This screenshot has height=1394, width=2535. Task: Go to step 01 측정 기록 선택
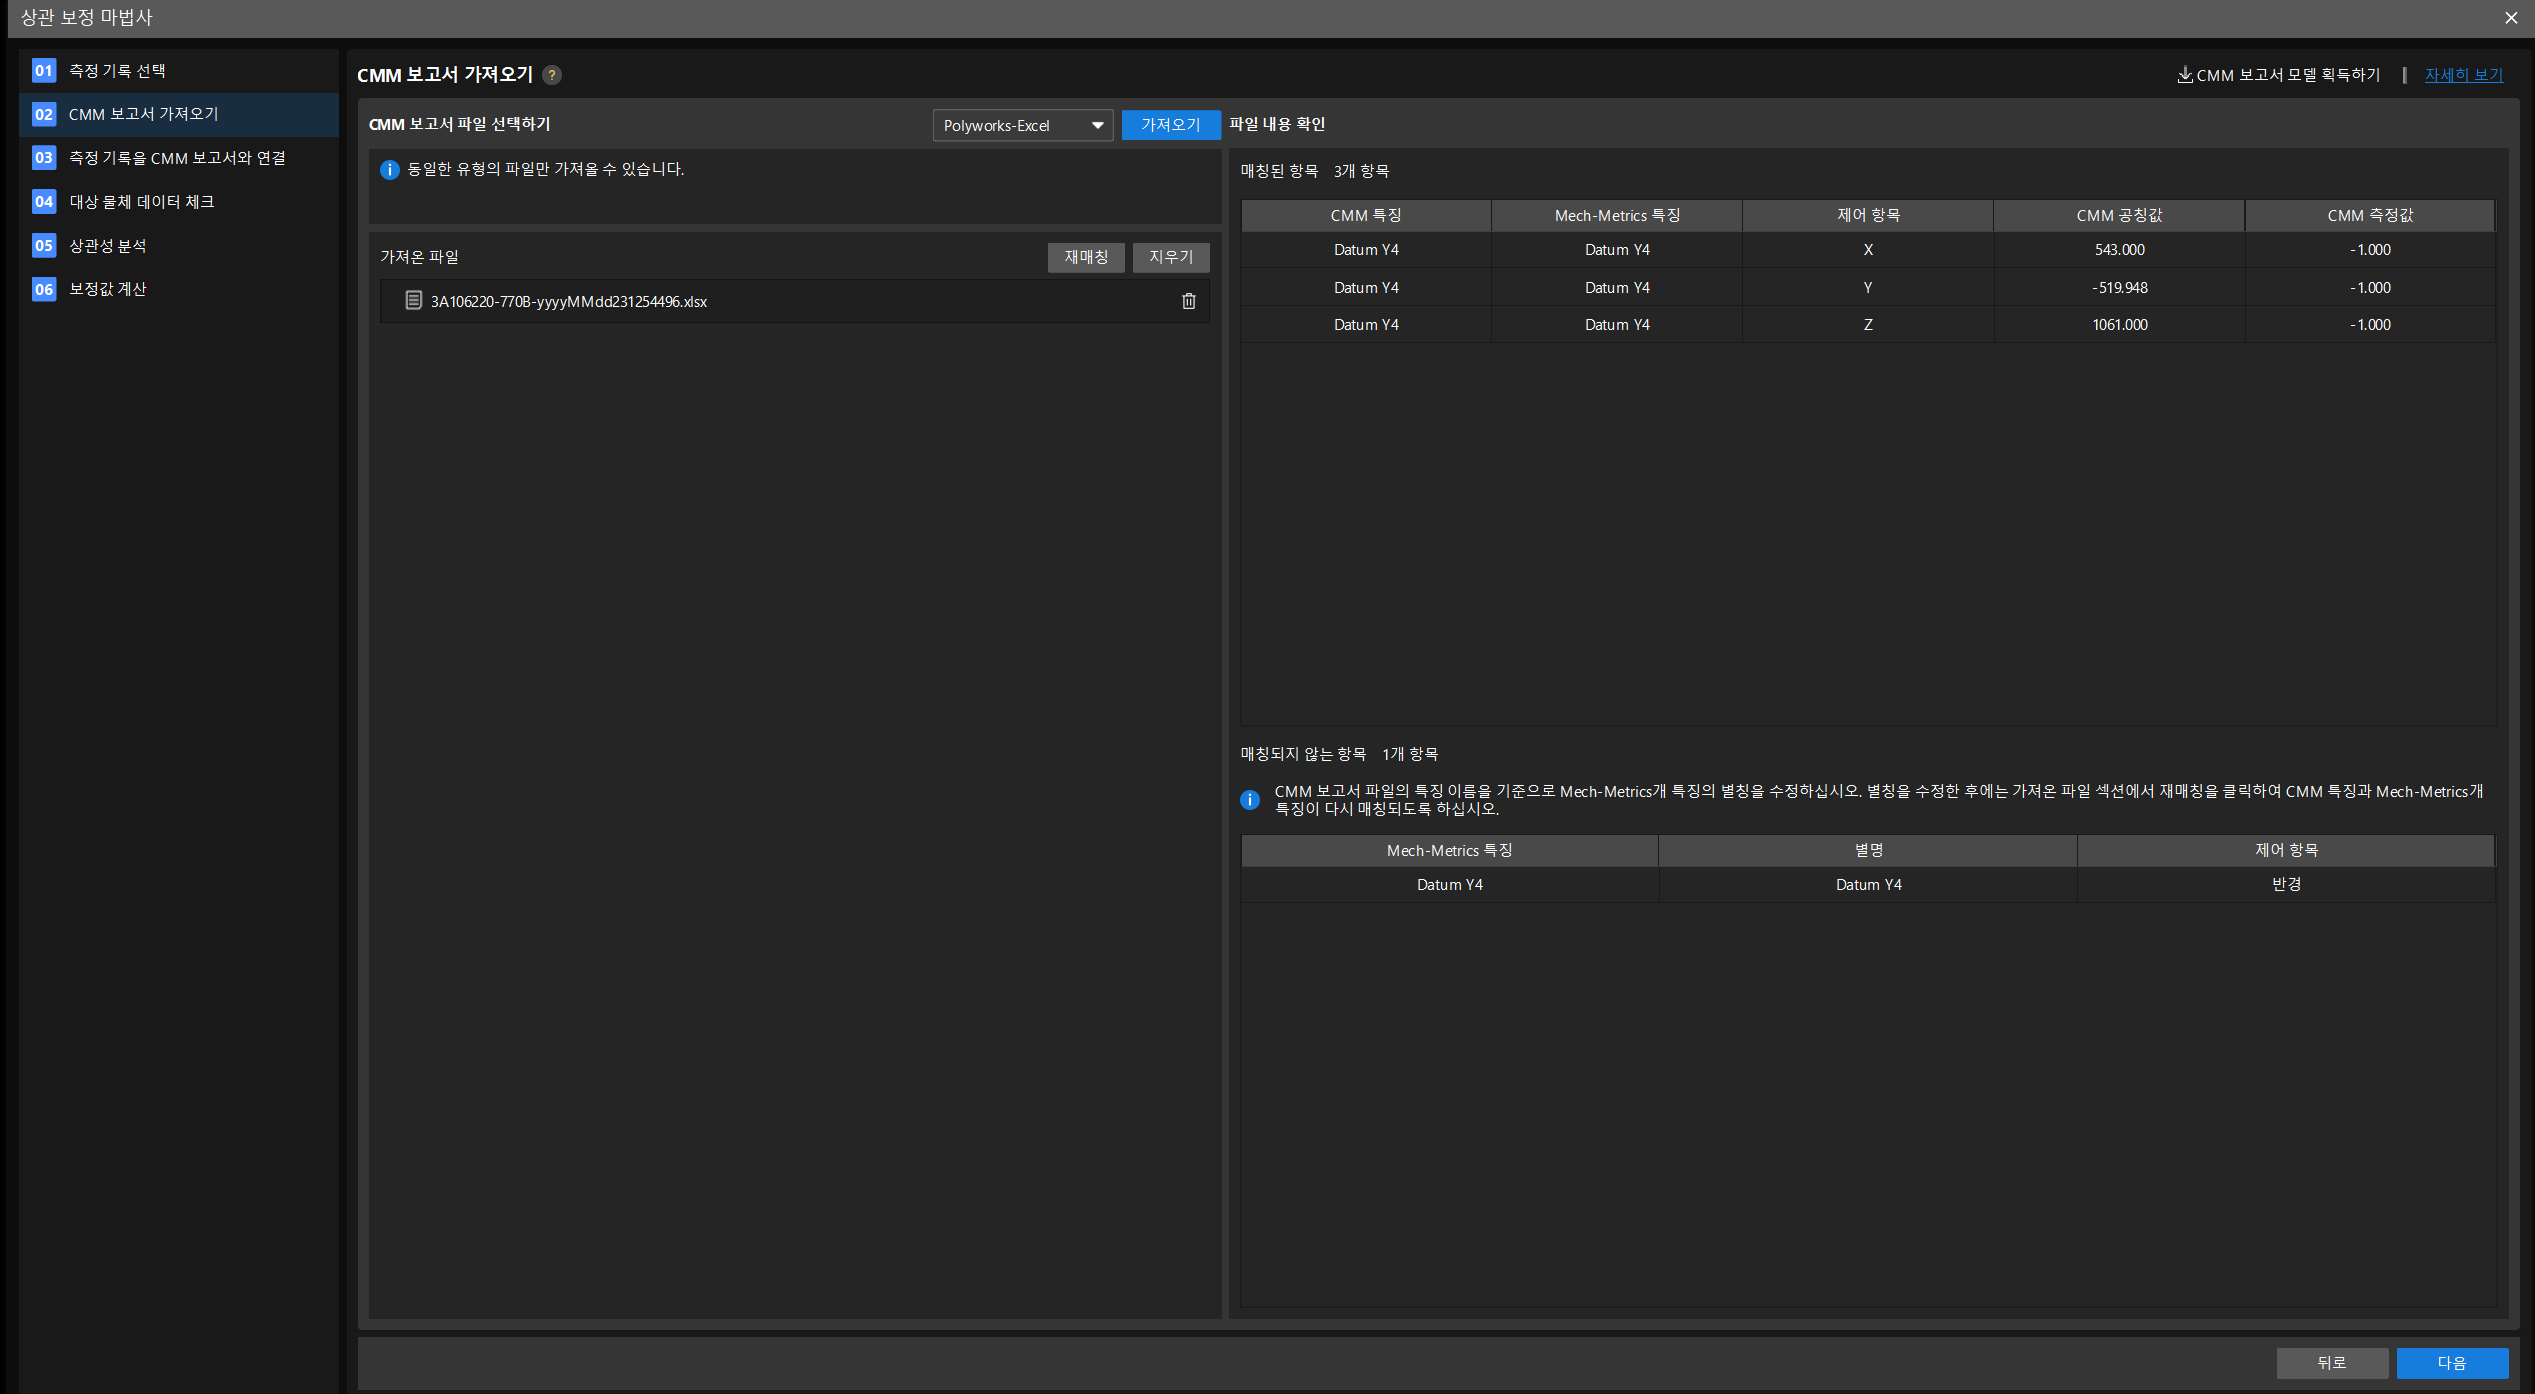click(180, 71)
